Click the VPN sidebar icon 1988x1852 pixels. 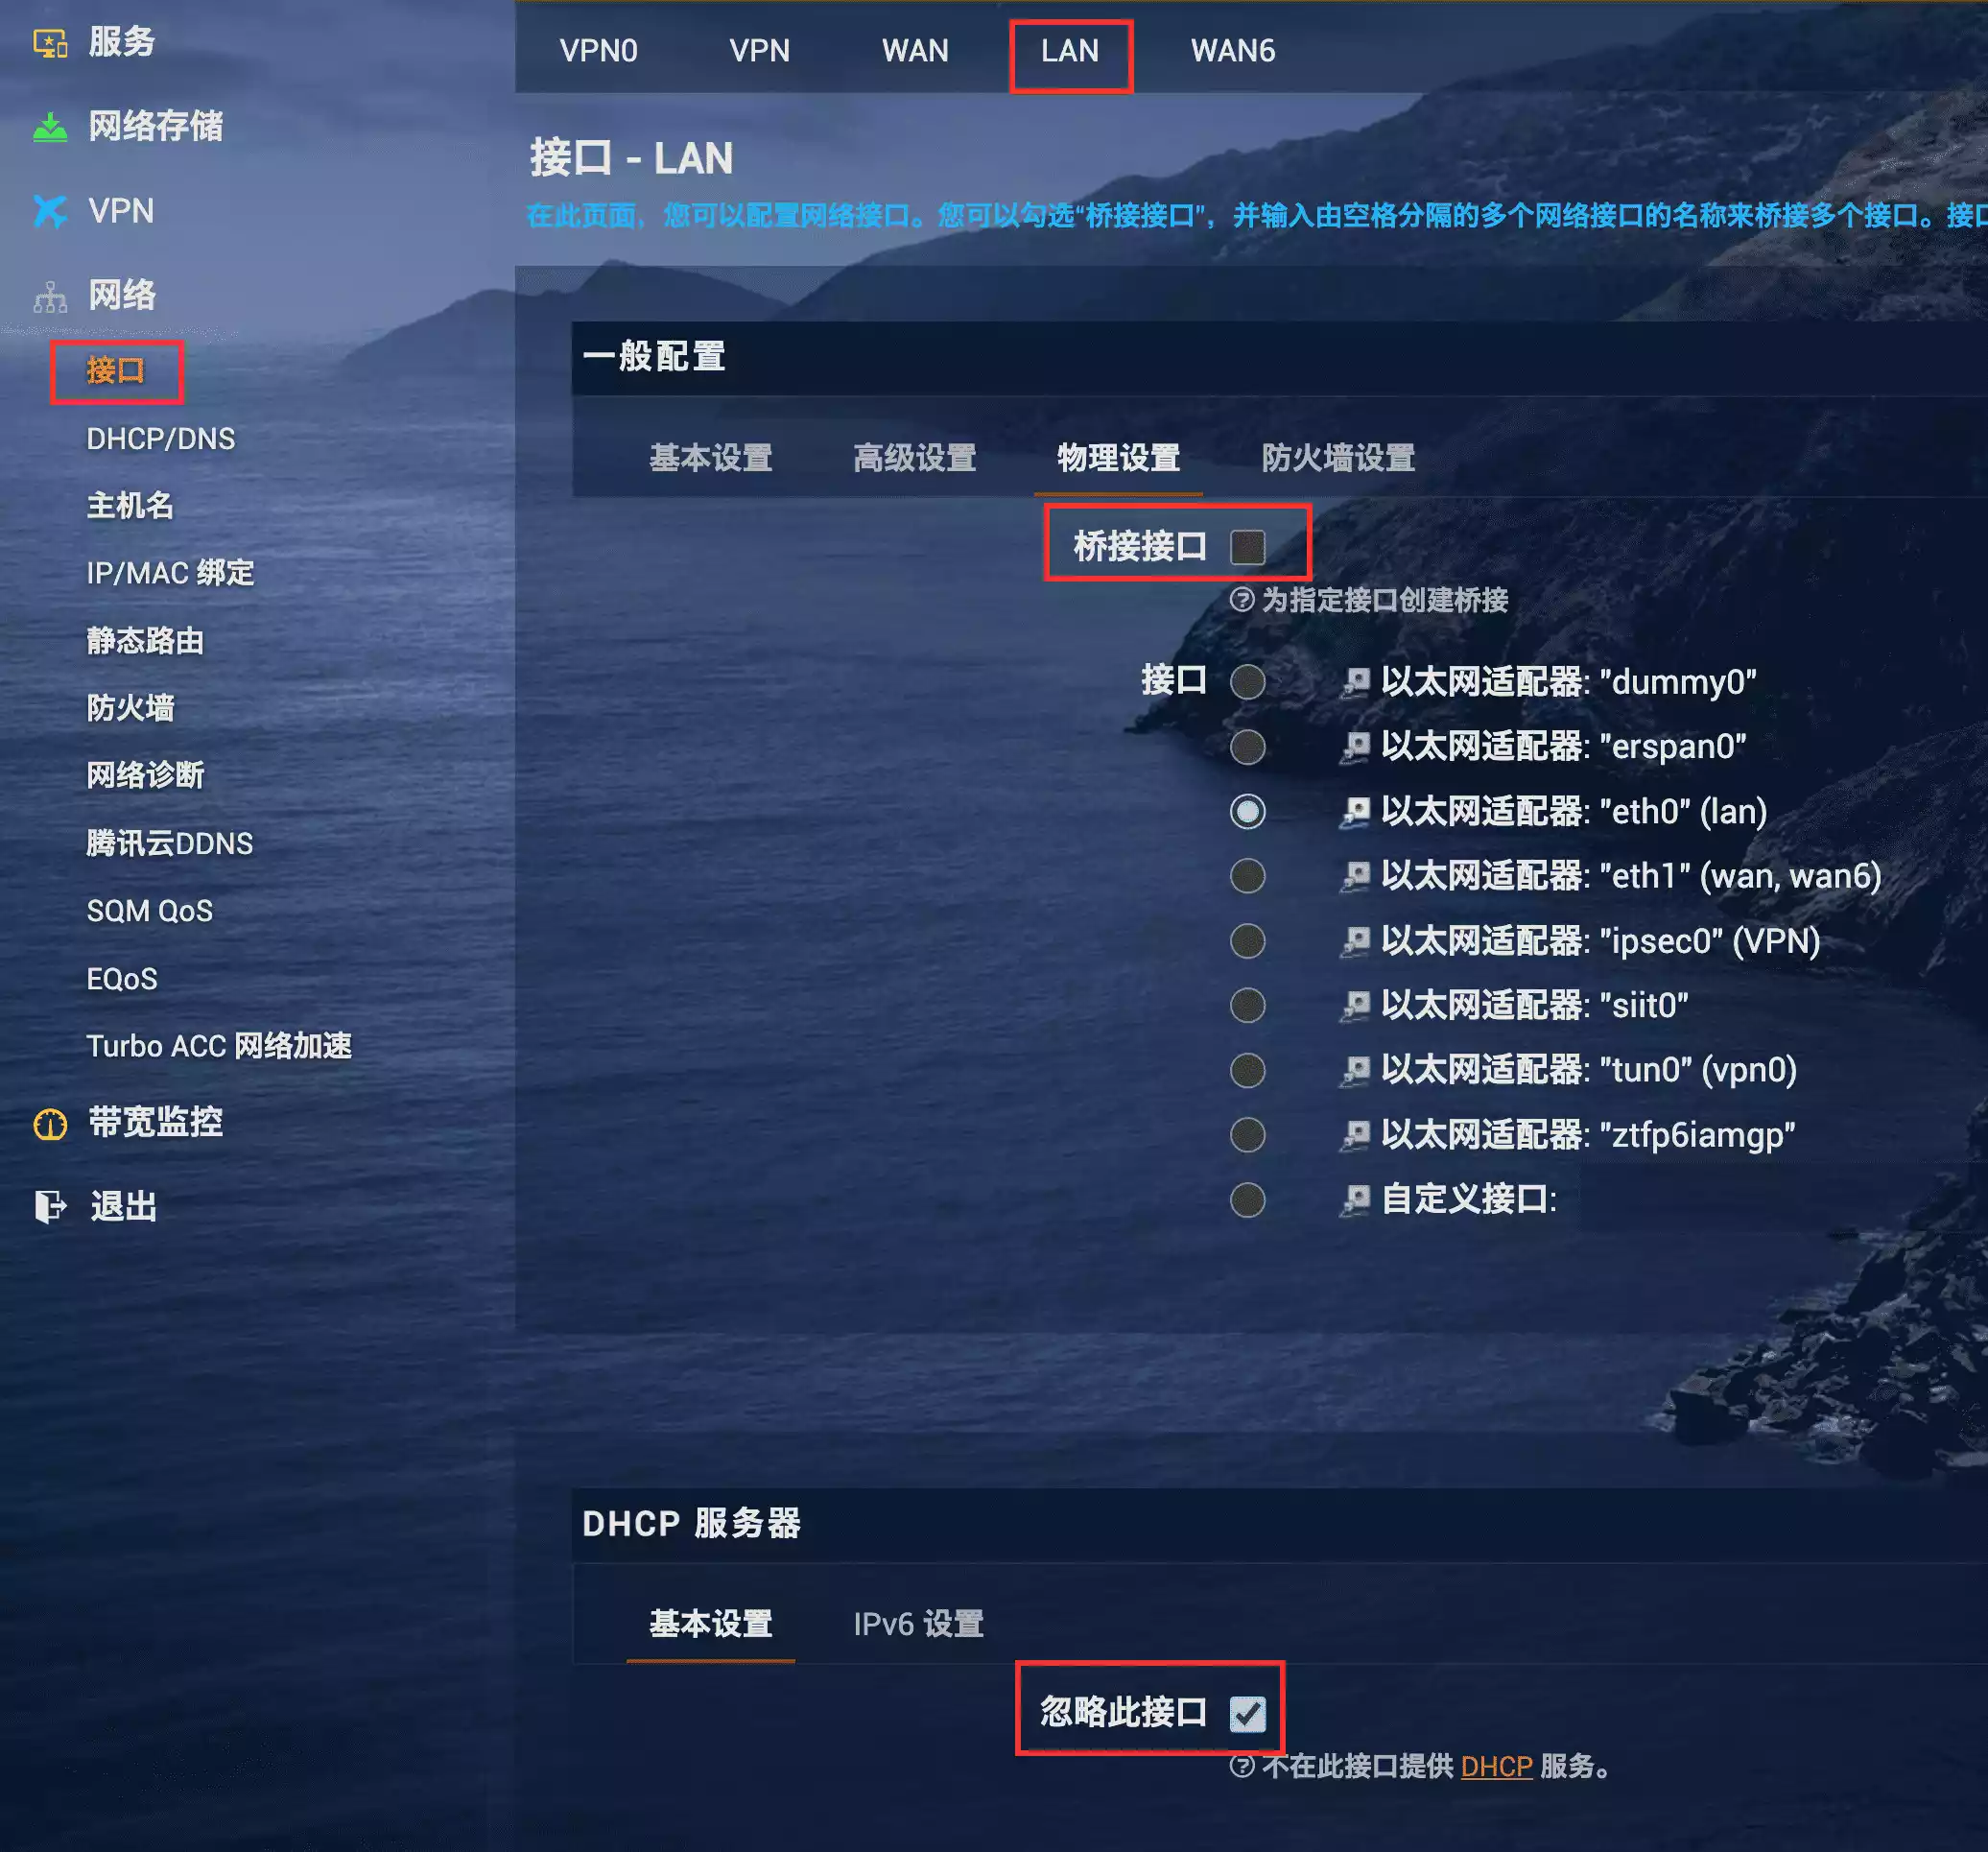[50, 211]
